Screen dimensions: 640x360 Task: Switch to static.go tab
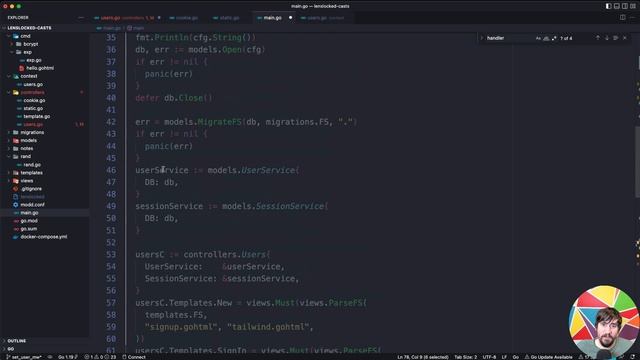click(229, 18)
